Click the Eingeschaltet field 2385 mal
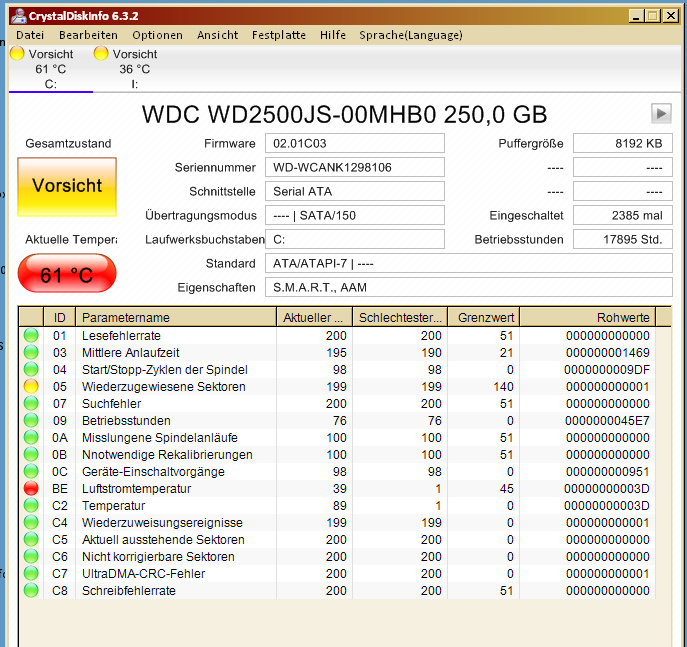 pyautogui.click(x=623, y=215)
